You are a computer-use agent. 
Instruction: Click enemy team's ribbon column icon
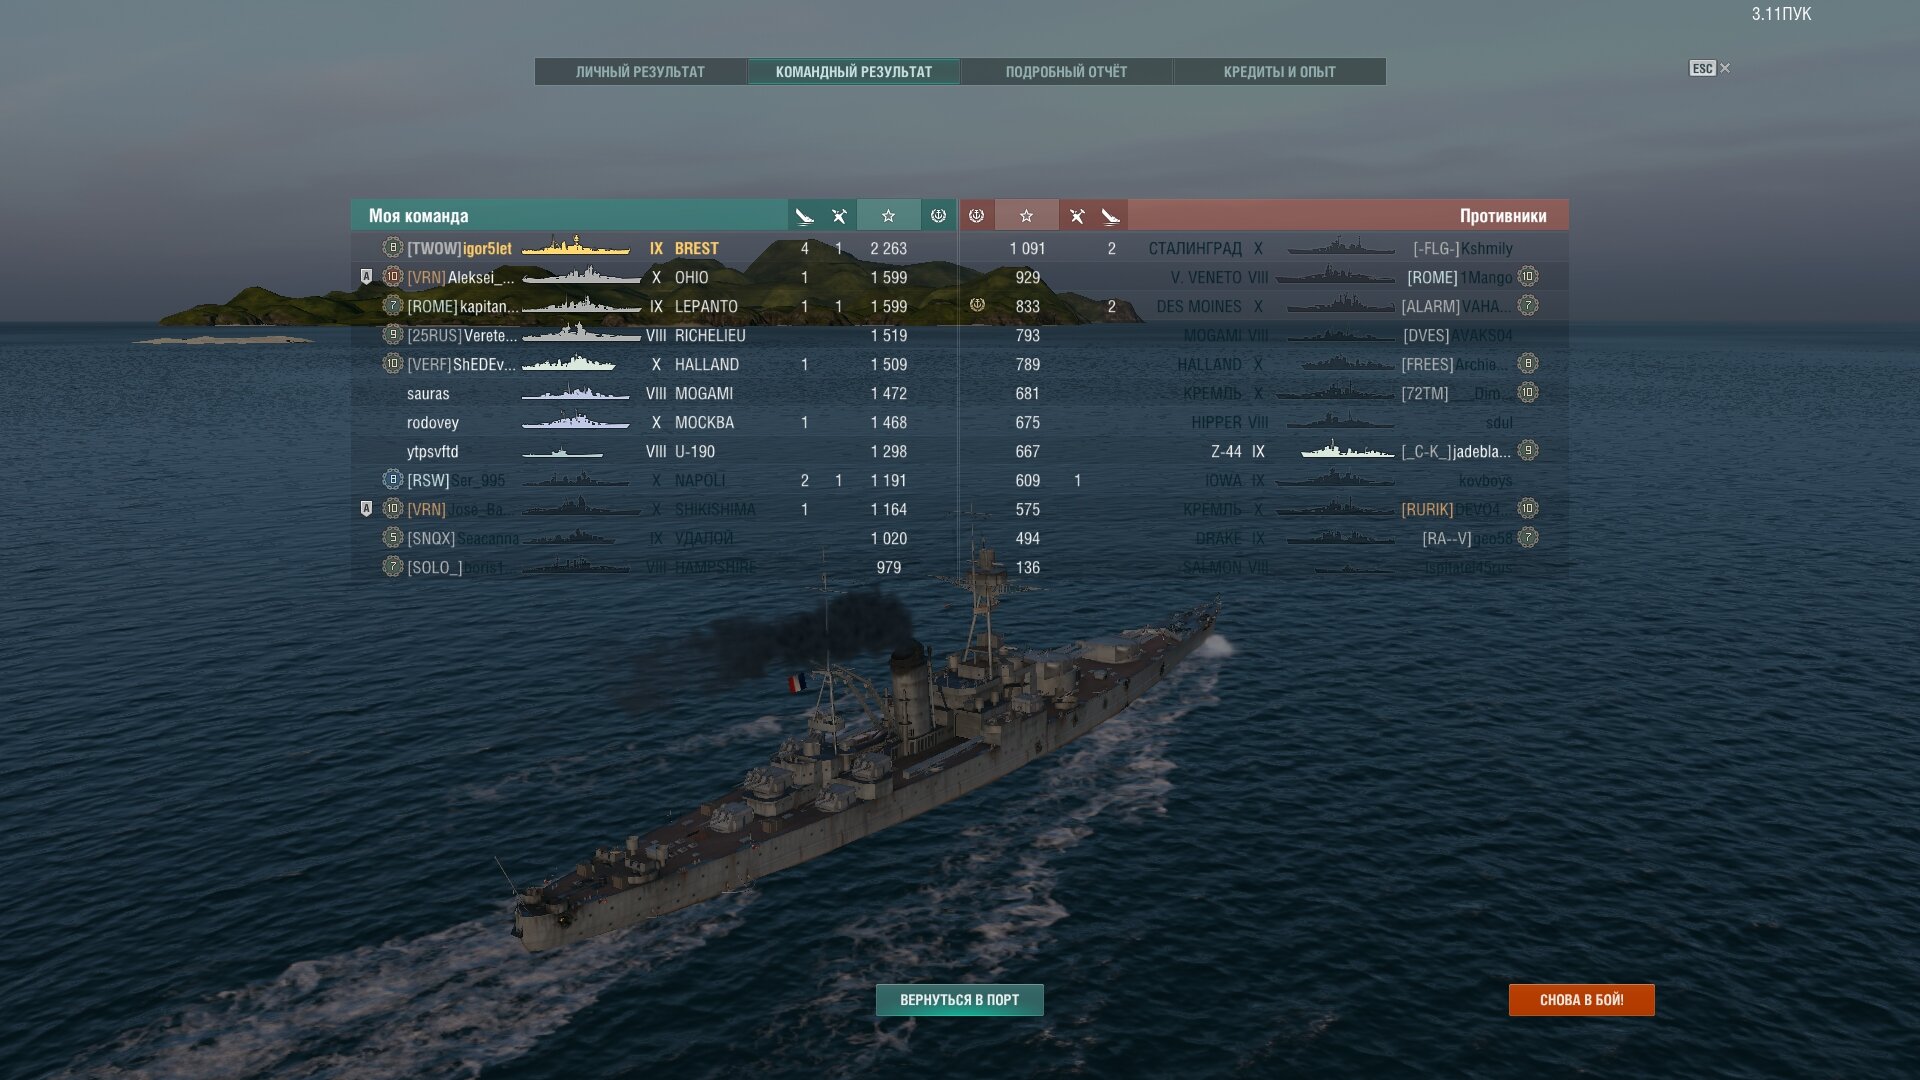[977, 216]
